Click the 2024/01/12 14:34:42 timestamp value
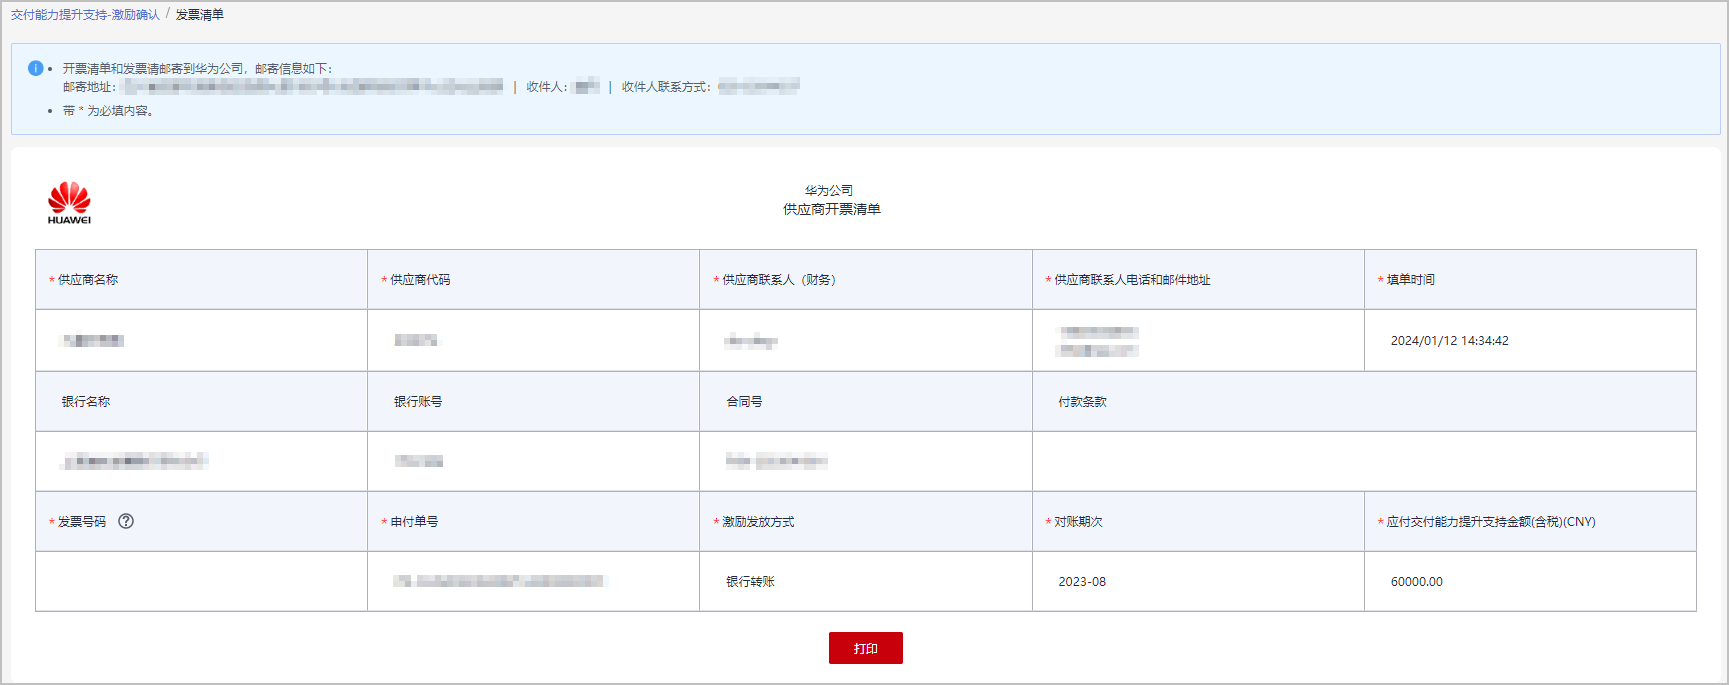Viewport: 1729px width, 685px height. [1449, 341]
